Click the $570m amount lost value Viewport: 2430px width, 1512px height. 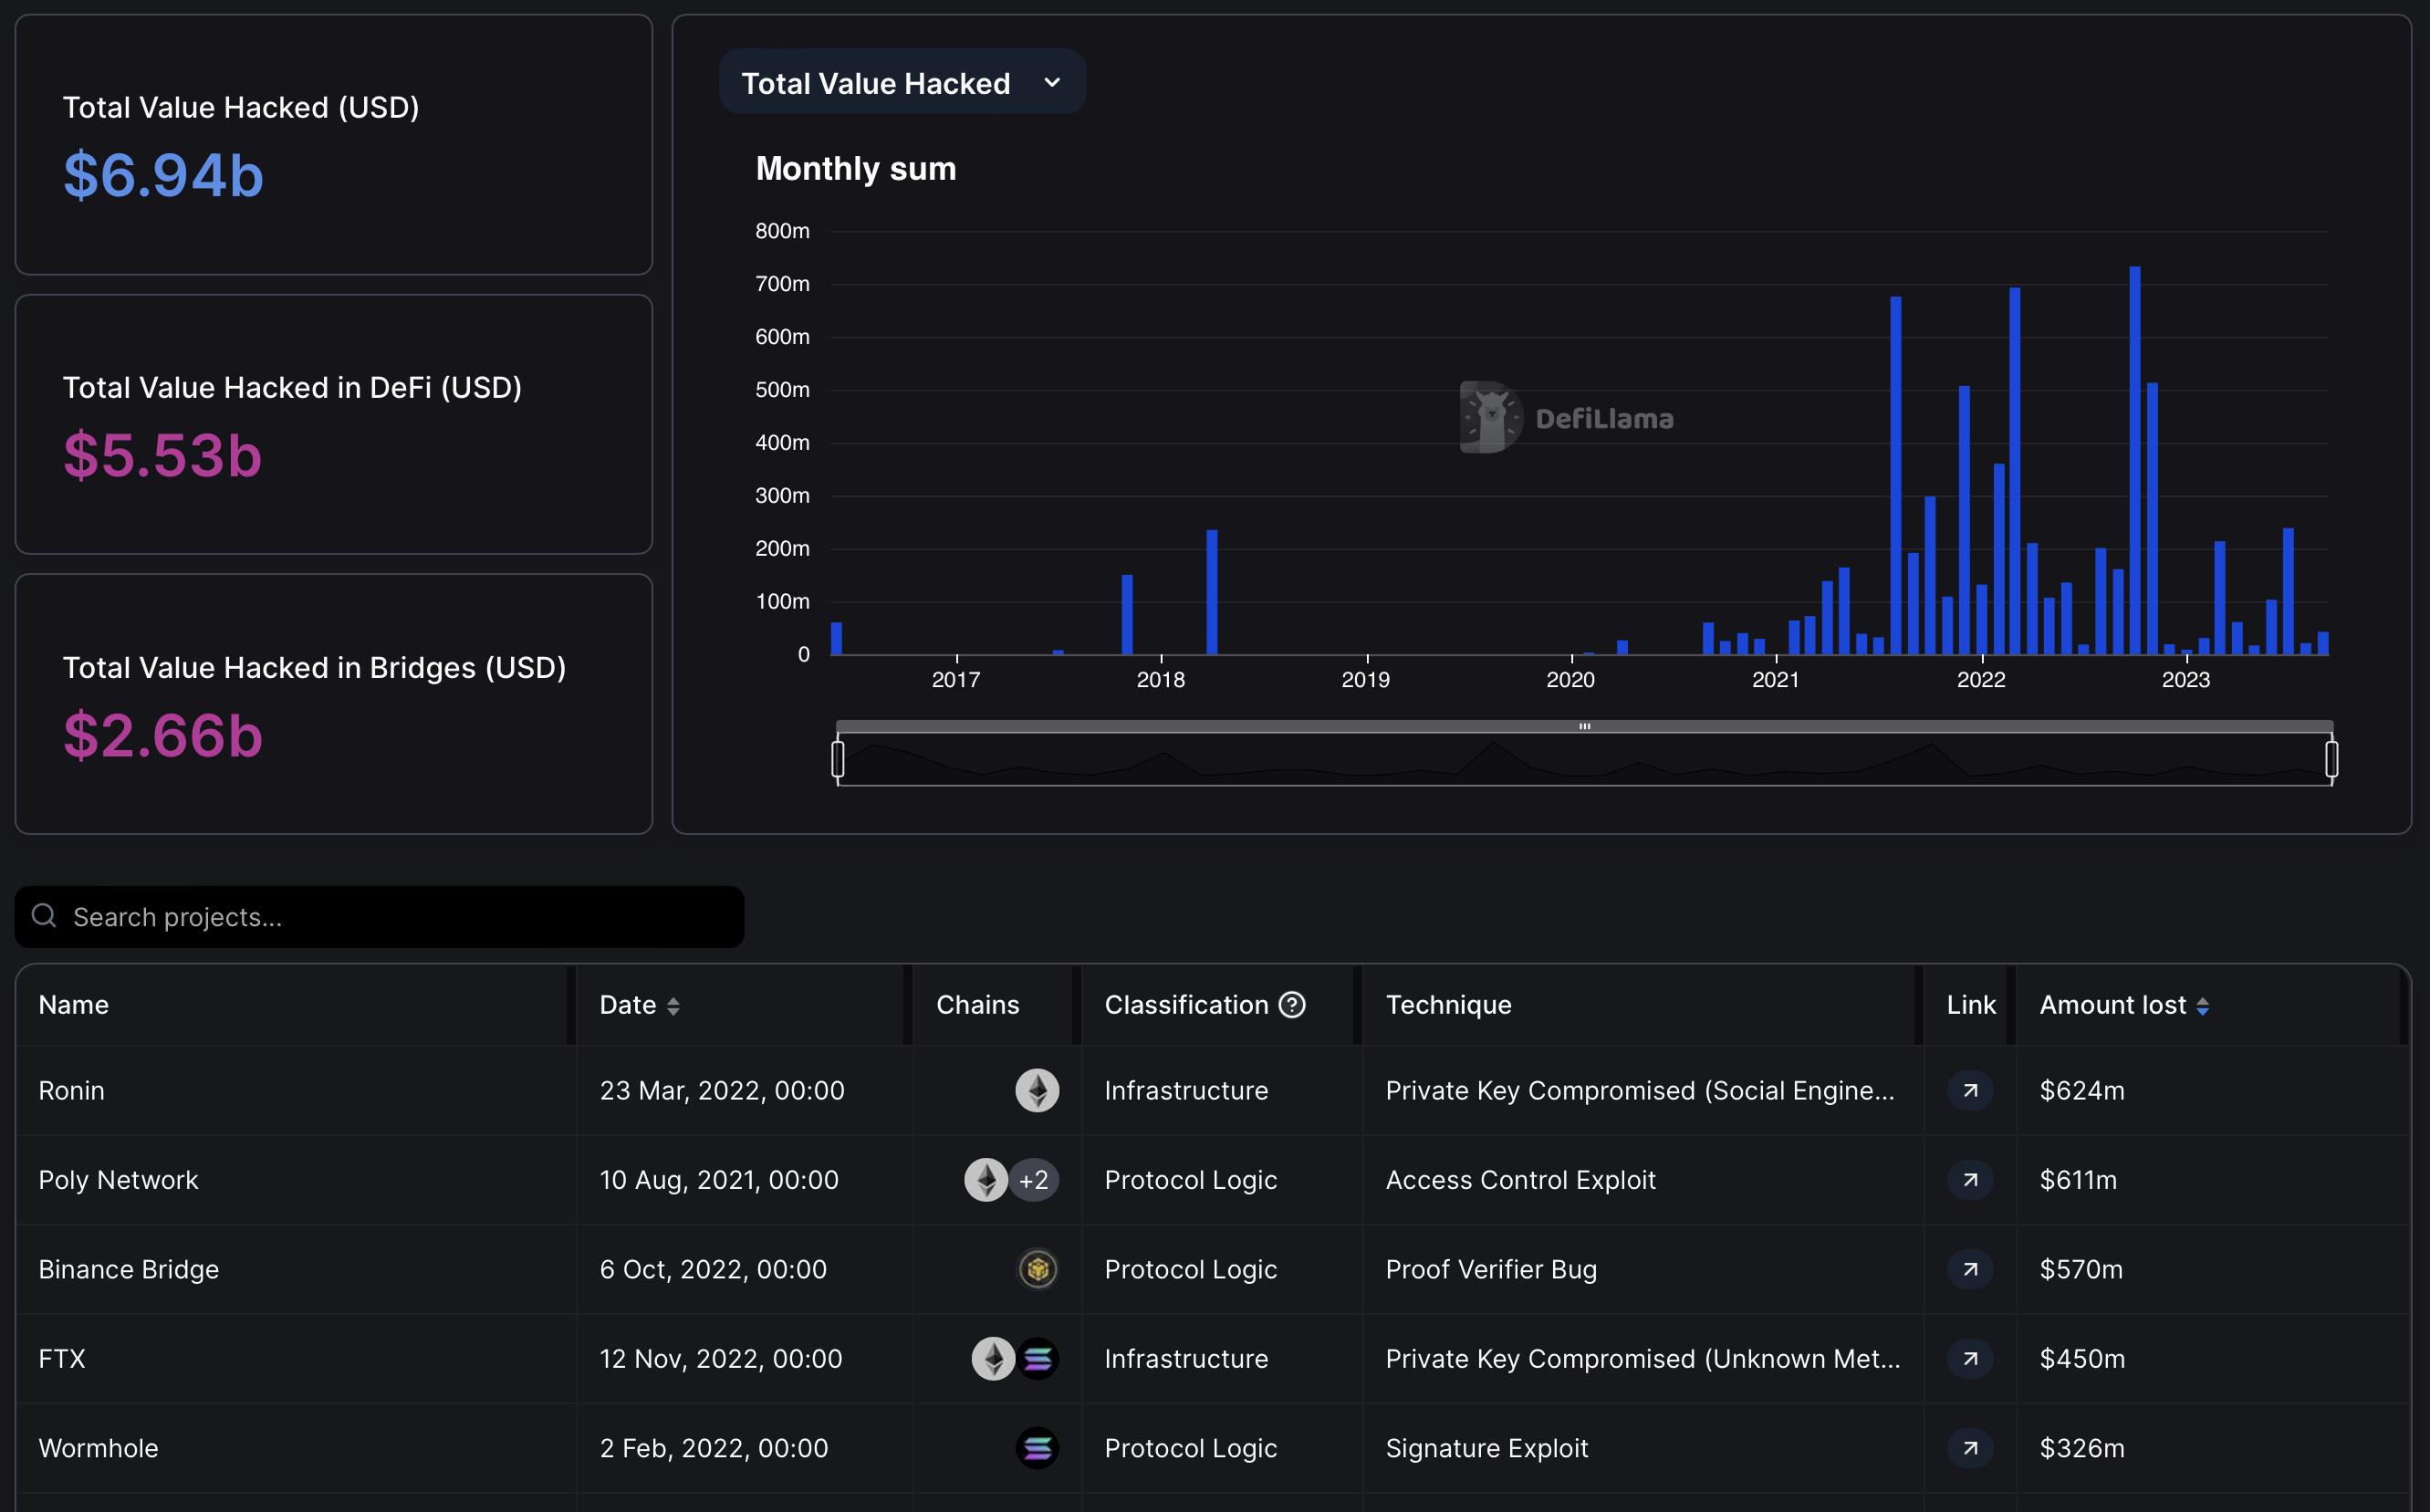coord(2080,1270)
